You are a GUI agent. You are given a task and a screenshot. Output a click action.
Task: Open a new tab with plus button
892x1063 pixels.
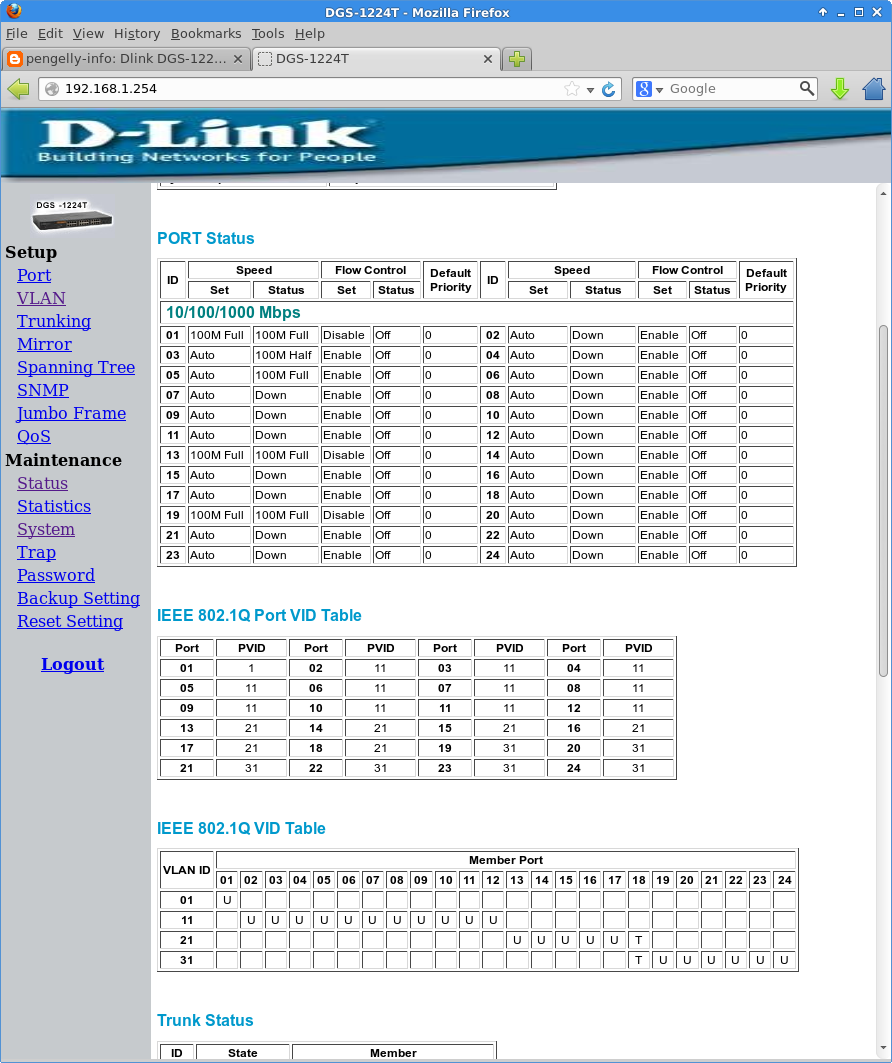point(517,59)
